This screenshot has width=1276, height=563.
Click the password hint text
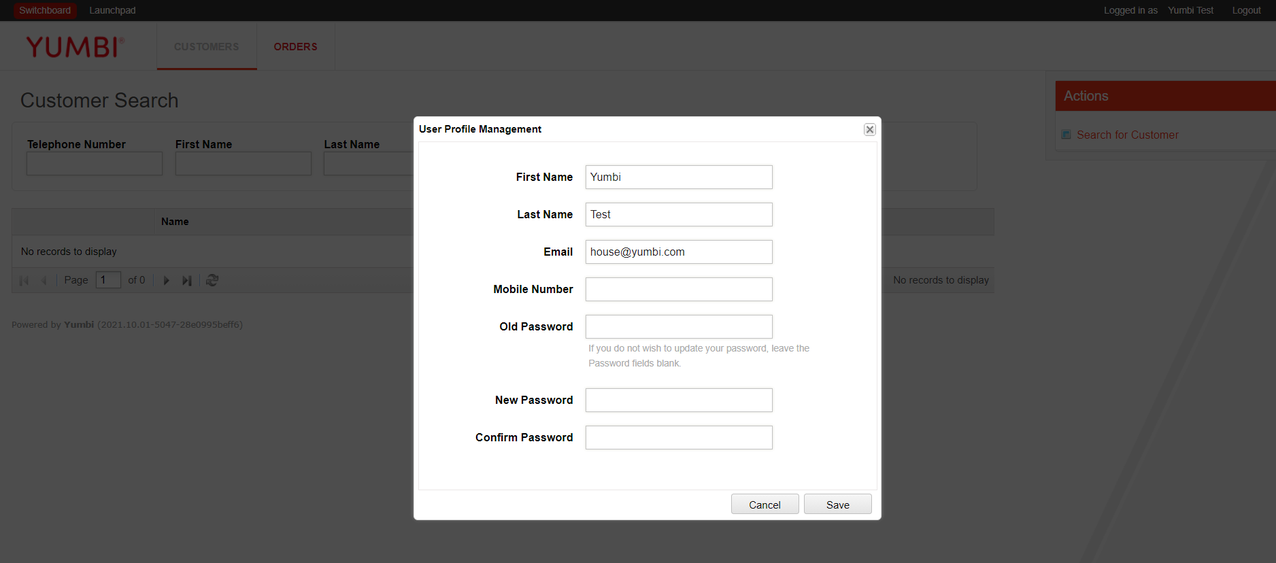pyautogui.click(x=699, y=356)
